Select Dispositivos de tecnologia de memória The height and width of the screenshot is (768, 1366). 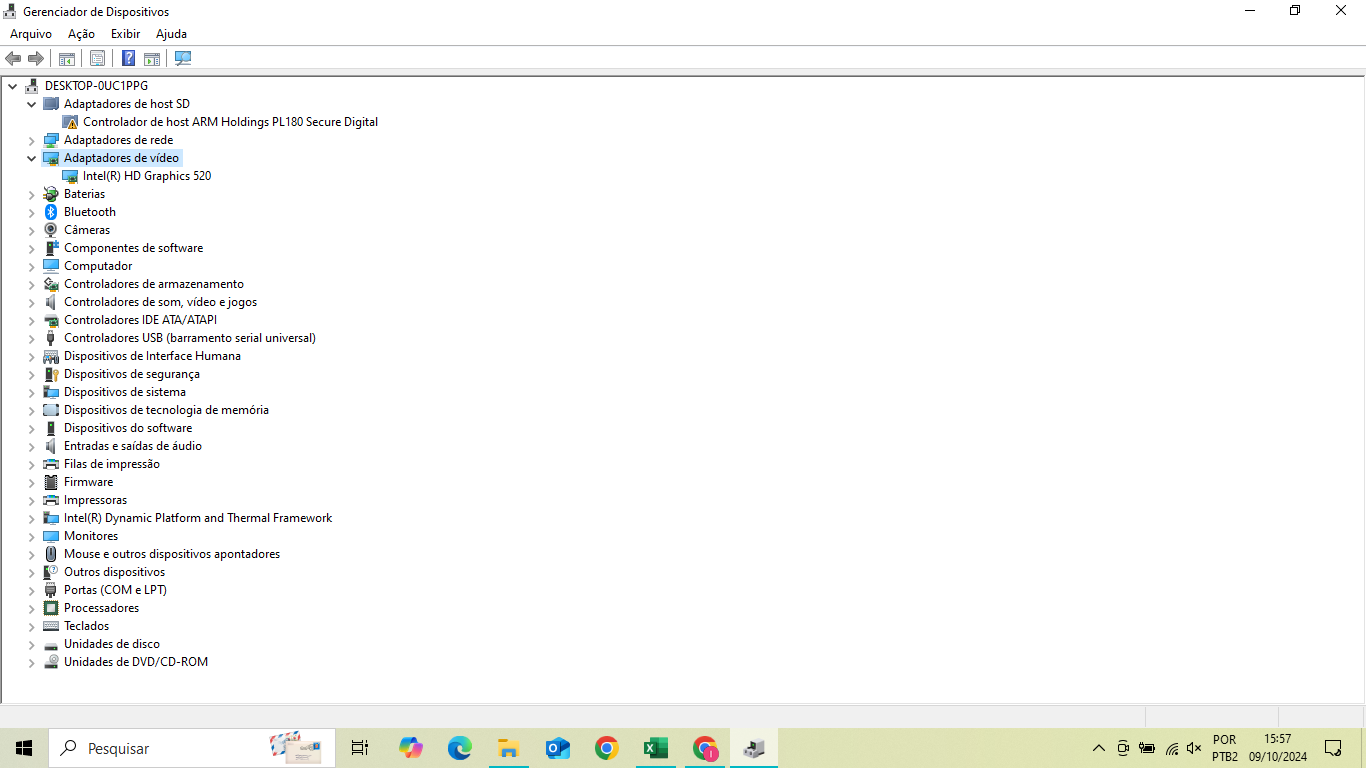[166, 410]
